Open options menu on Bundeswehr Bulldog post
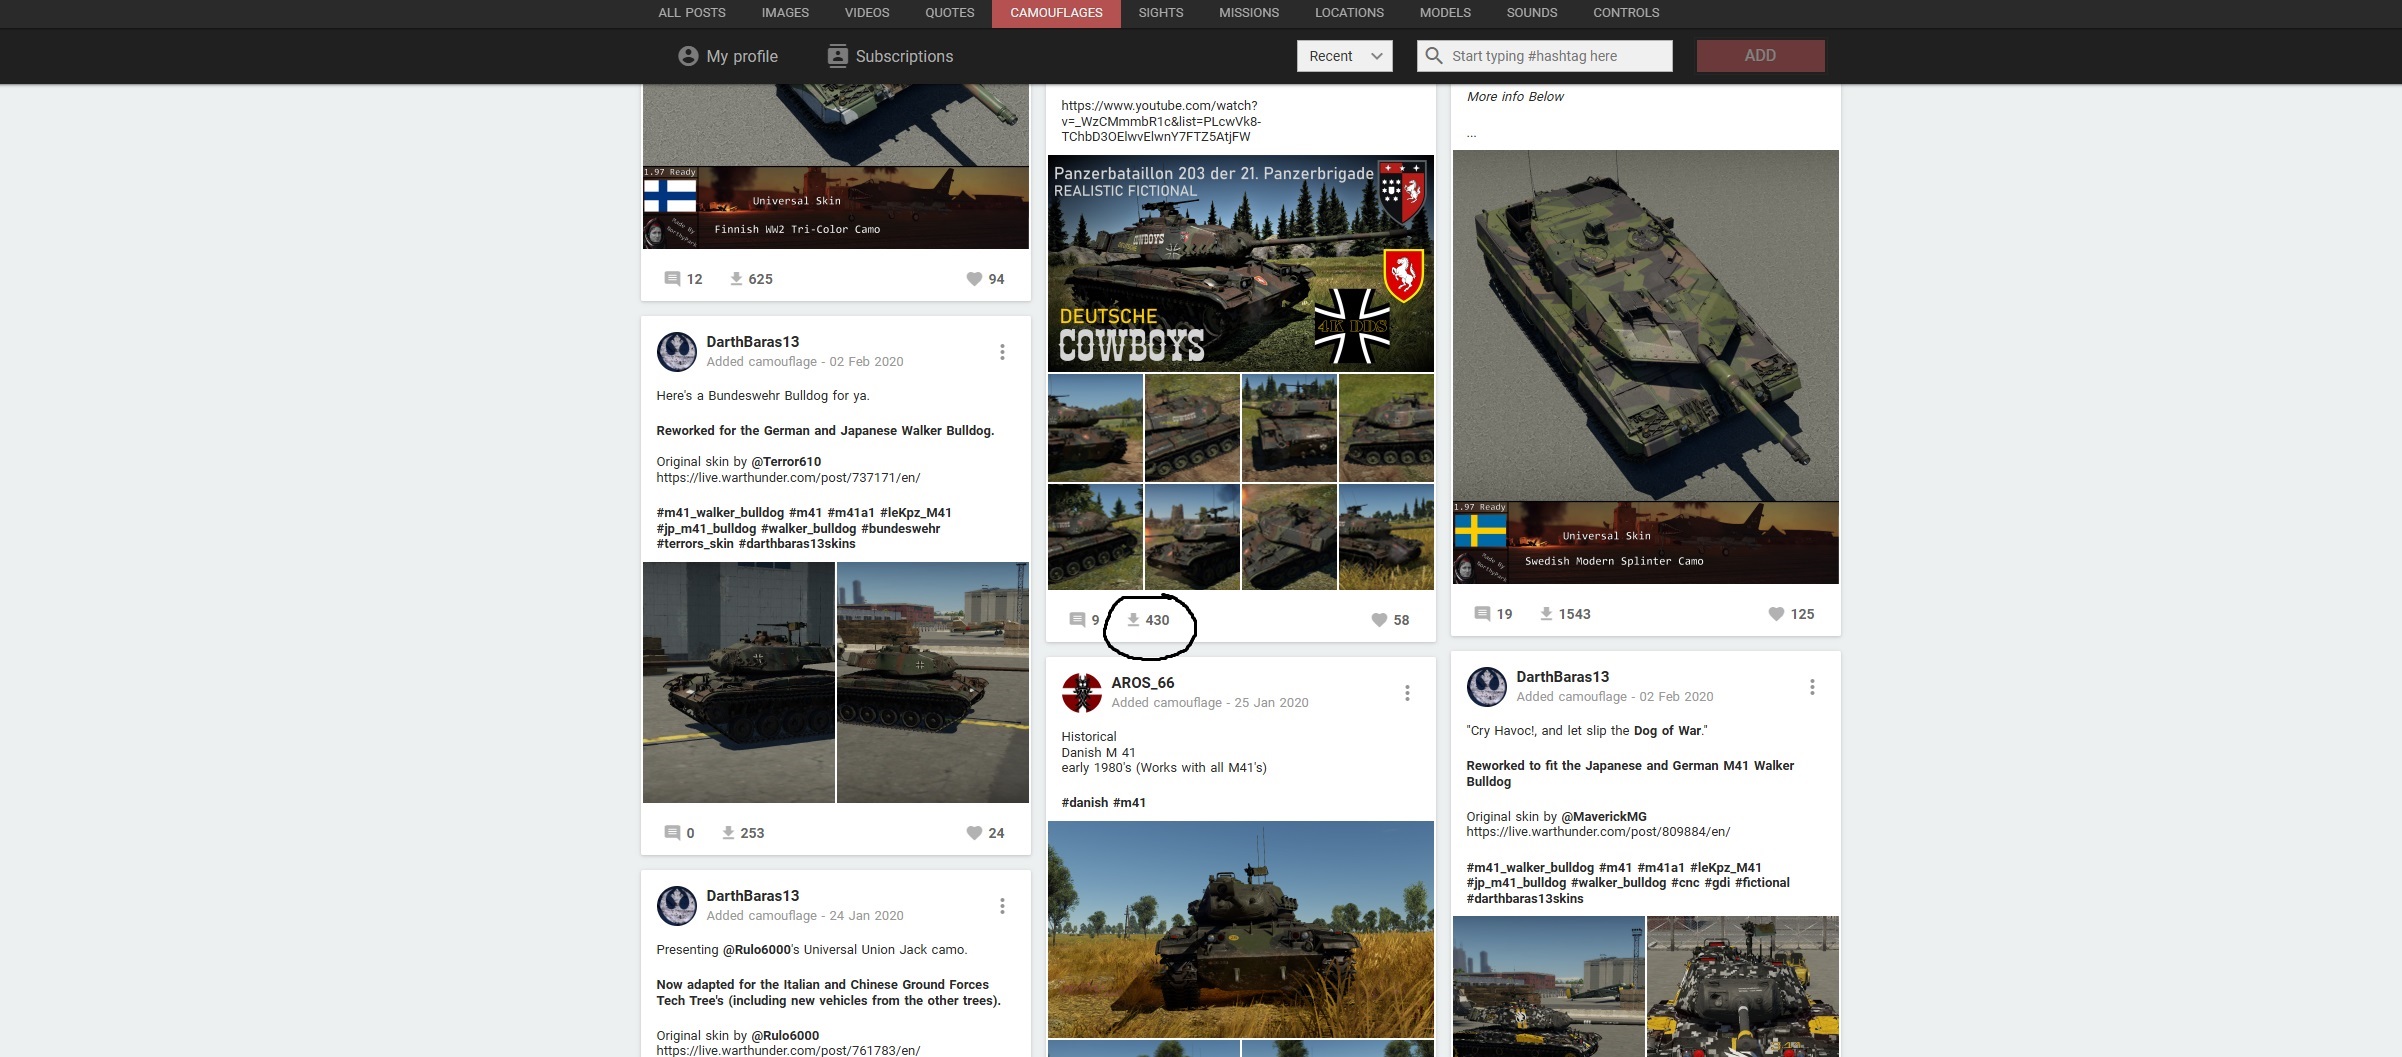Image resolution: width=2402 pixels, height=1057 pixels. 1002,352
